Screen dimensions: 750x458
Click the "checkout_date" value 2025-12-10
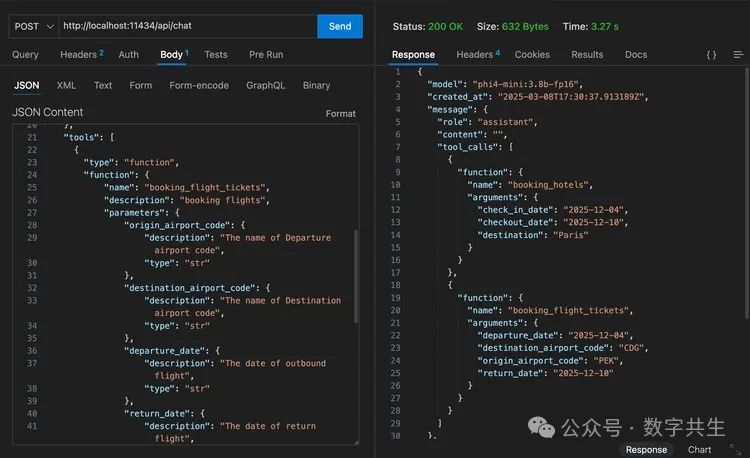tap(593, 222)
